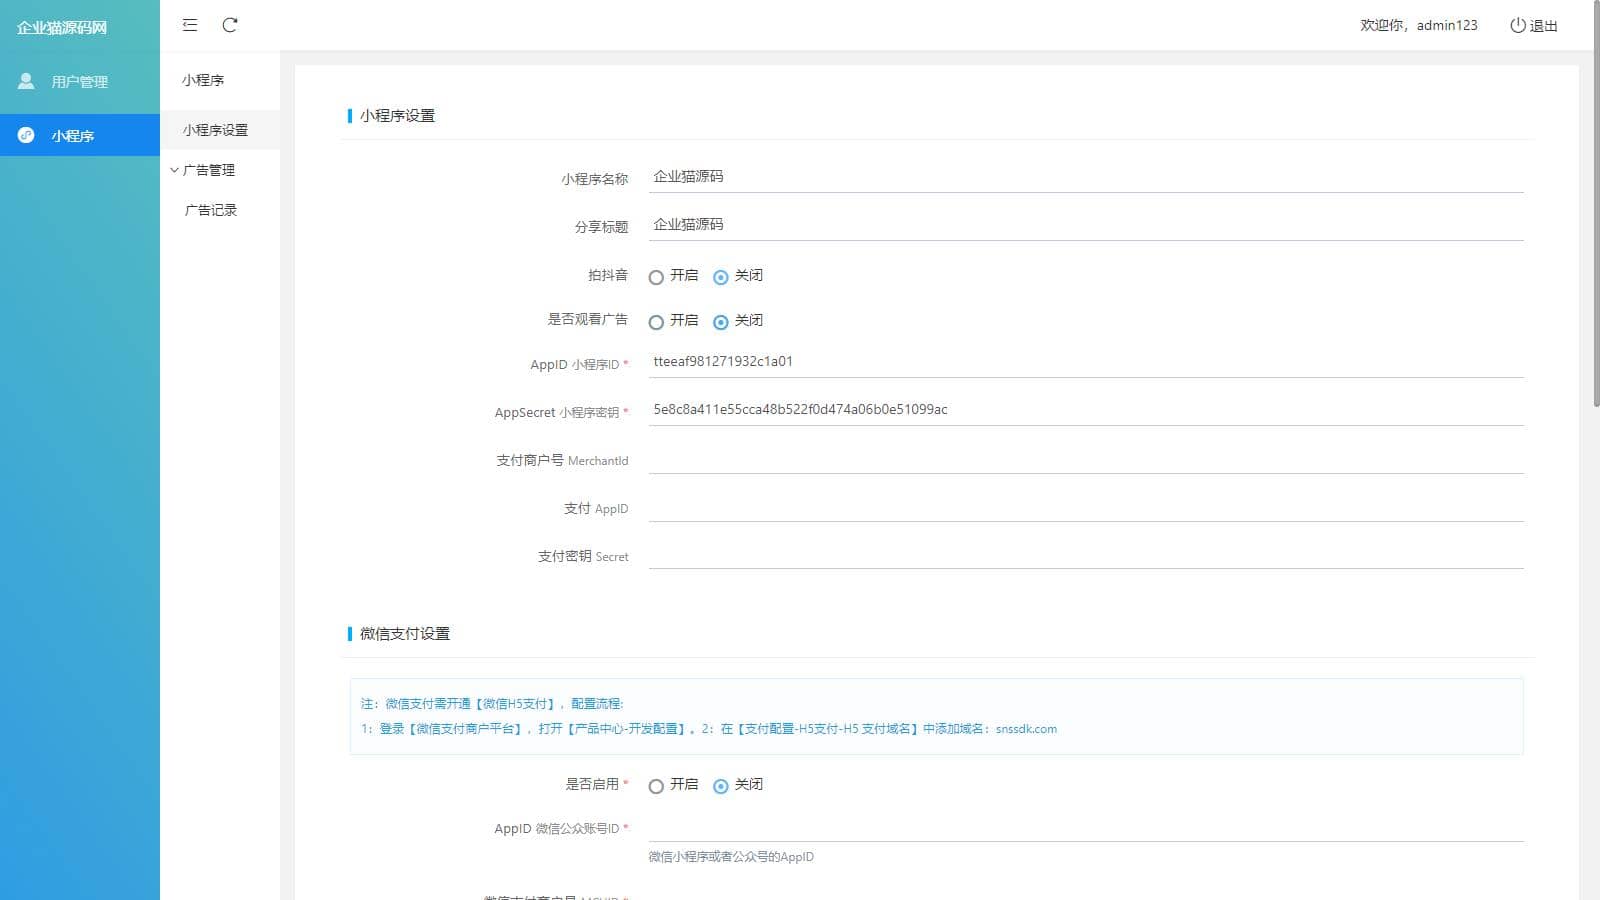Click the power icon to log out
Viewport: 1600px width, 900px height.
tap(1517, 25)
